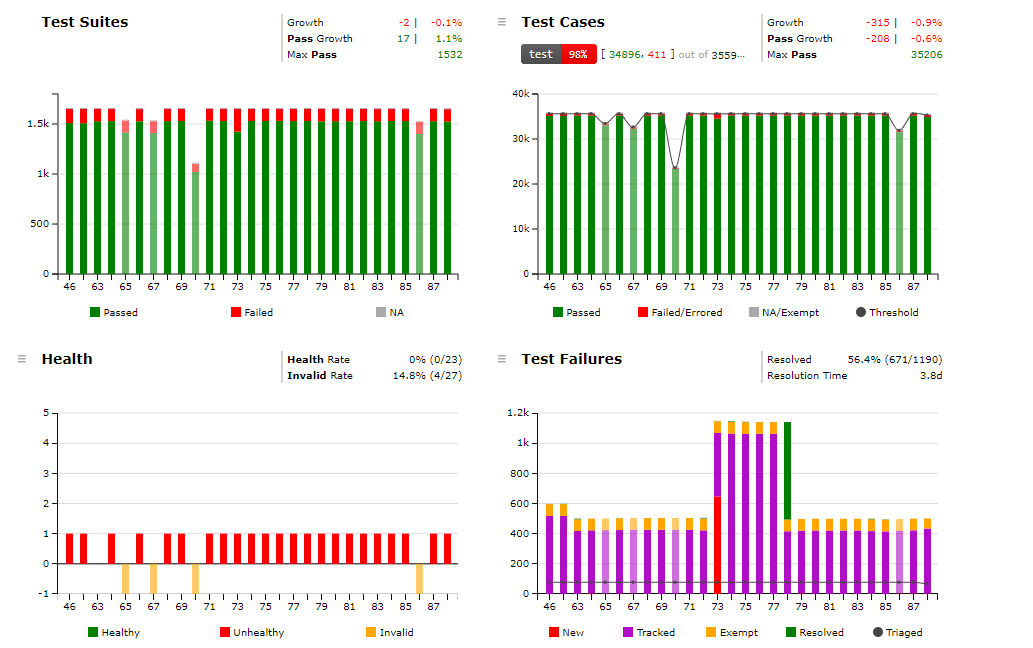Toggle the Unhealthy legend item
The width and height of the screenshot is (1033, 648).
coord(251,632)
